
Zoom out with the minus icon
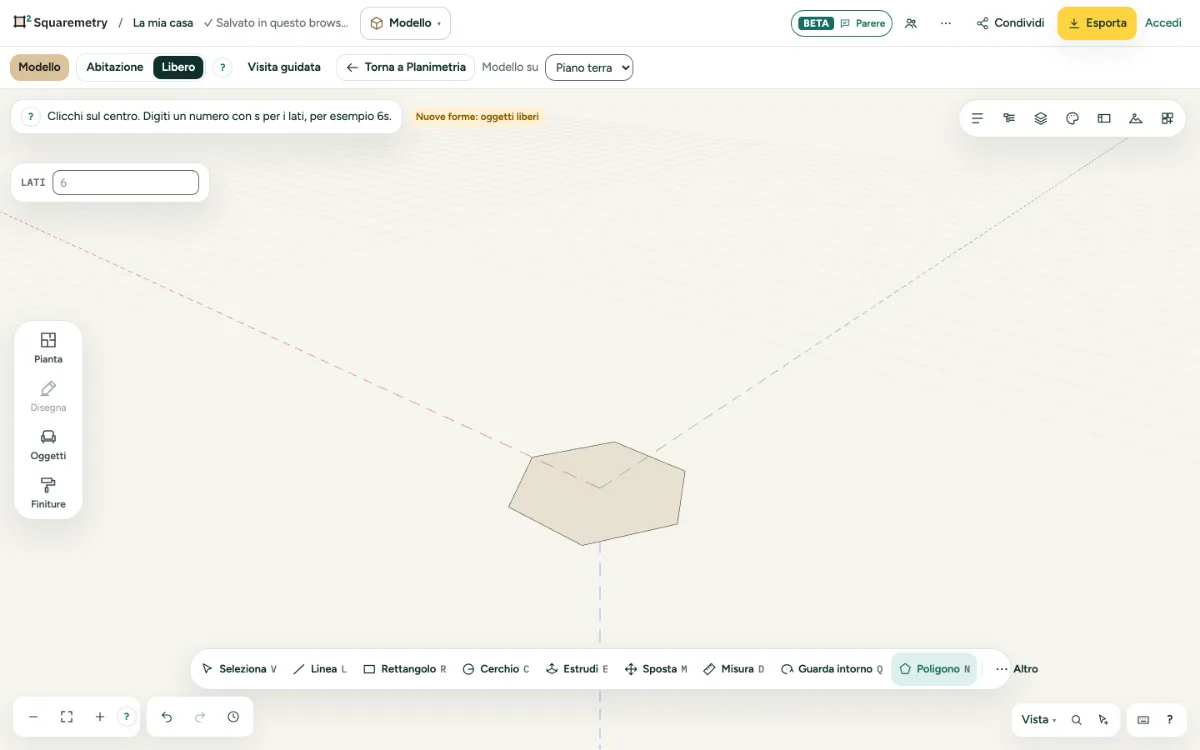click(x=33, y=717)
